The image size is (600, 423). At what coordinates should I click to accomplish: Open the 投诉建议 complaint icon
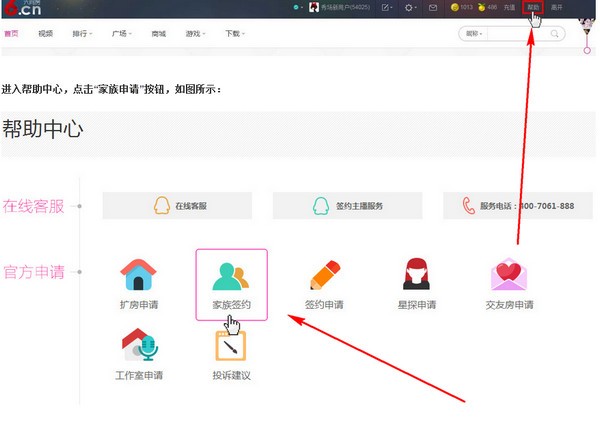pos(231,346)
